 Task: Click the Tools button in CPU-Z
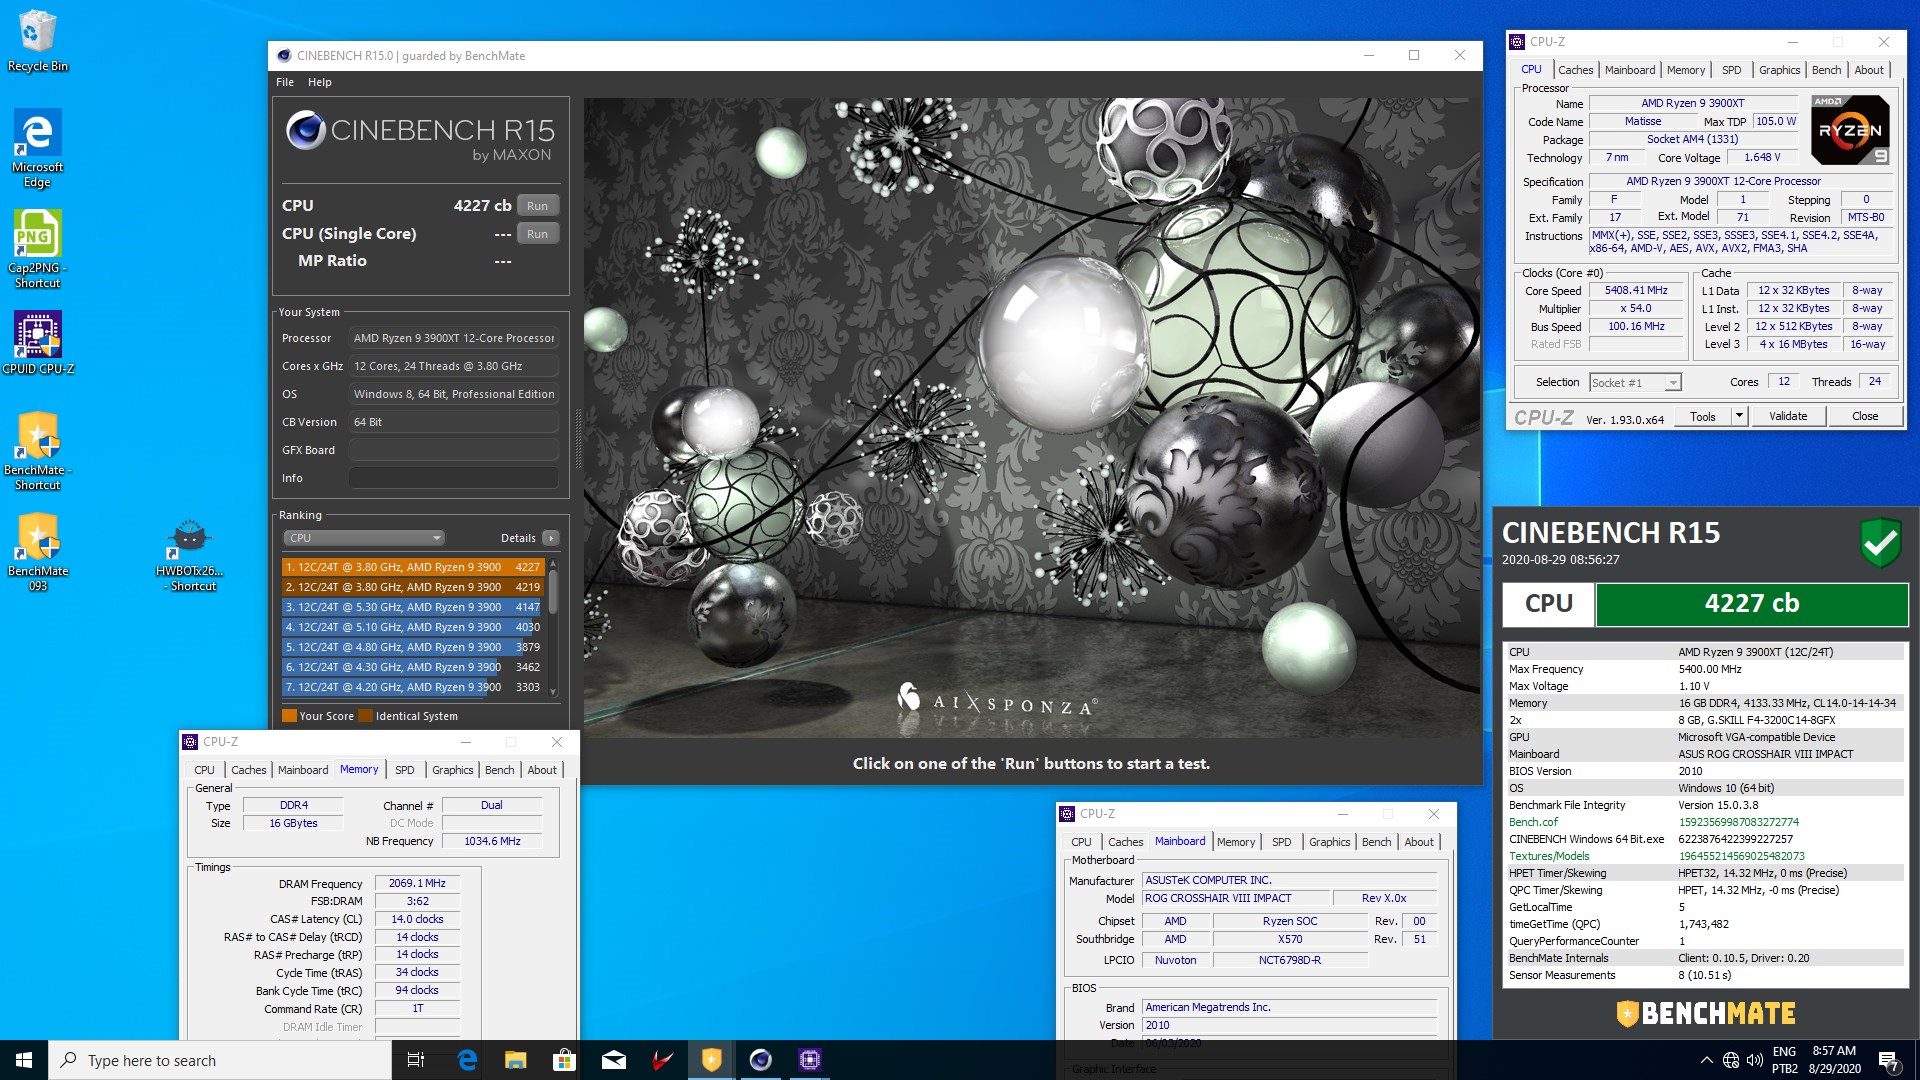1703,417
